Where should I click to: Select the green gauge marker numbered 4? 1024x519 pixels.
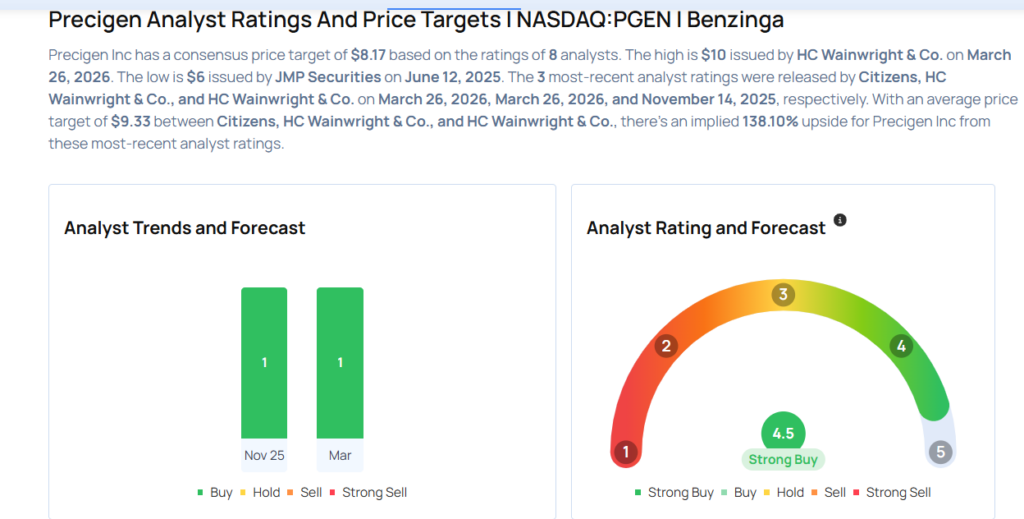(x=901, y=346)
